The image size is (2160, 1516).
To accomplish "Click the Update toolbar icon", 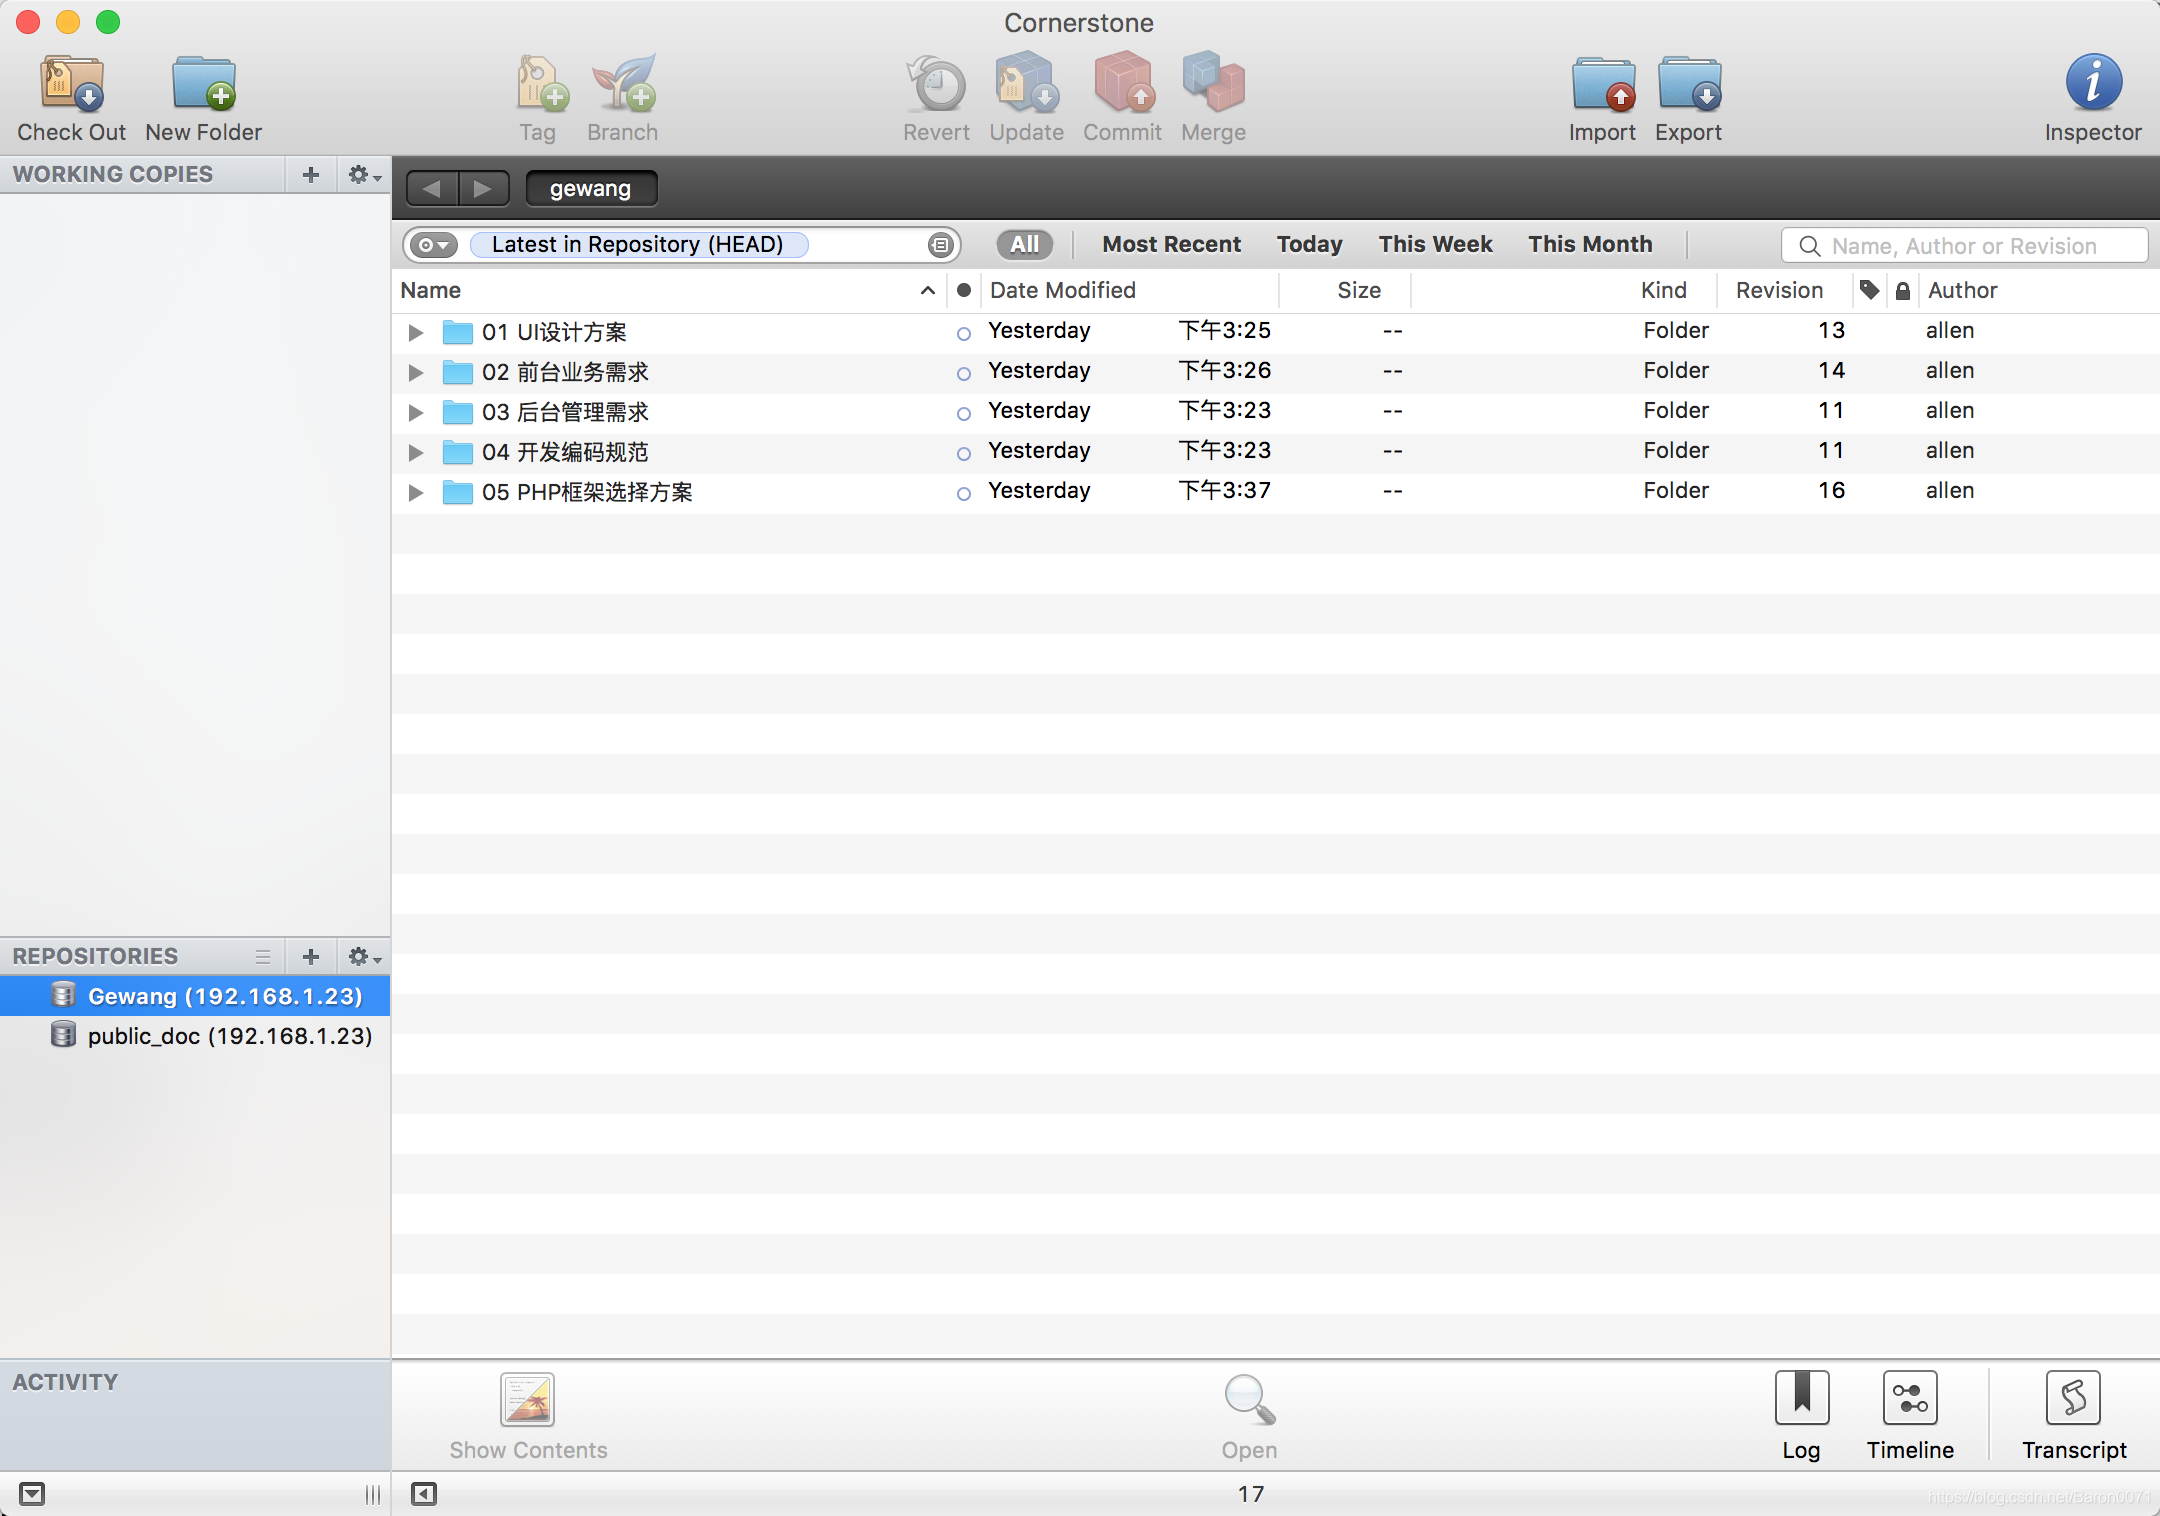I will [x=1026, y=84].
